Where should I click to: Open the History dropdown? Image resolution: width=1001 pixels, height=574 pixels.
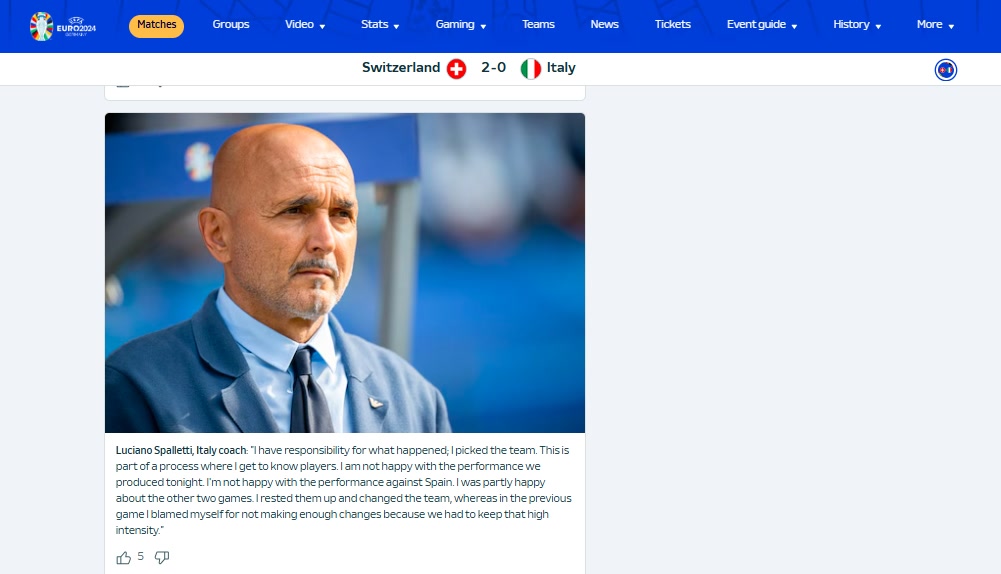857,25
